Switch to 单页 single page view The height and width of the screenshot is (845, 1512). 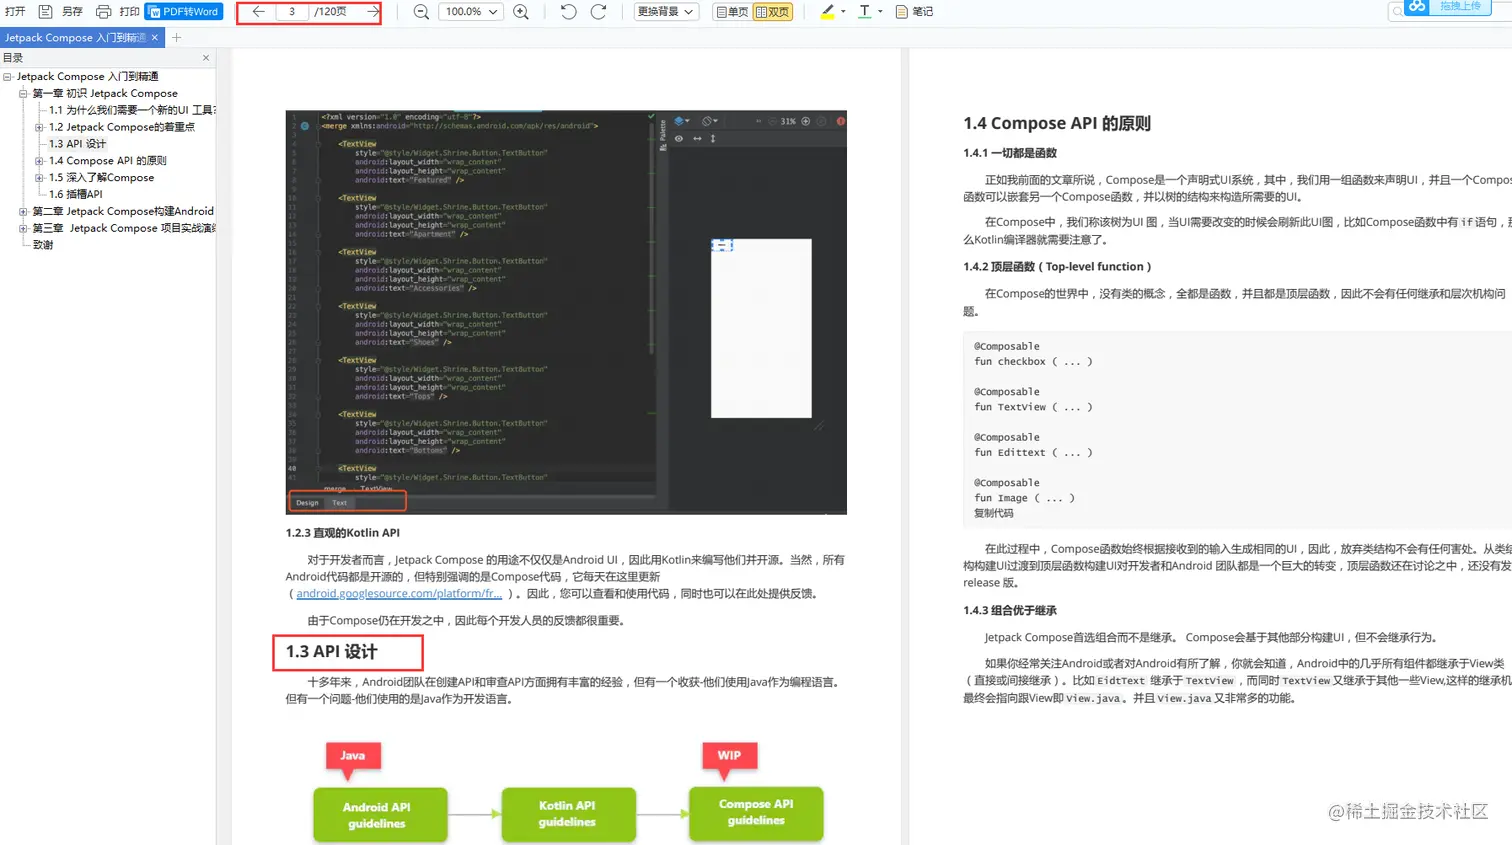pos(732,12)
